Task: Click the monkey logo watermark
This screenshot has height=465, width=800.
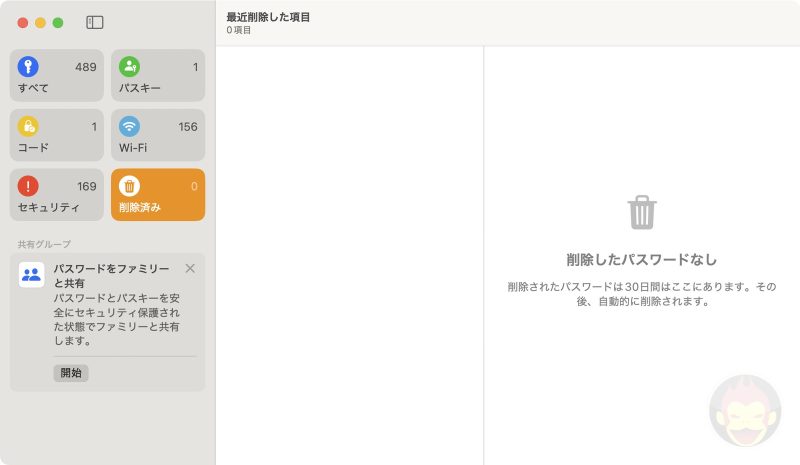Action: (744, 410)
